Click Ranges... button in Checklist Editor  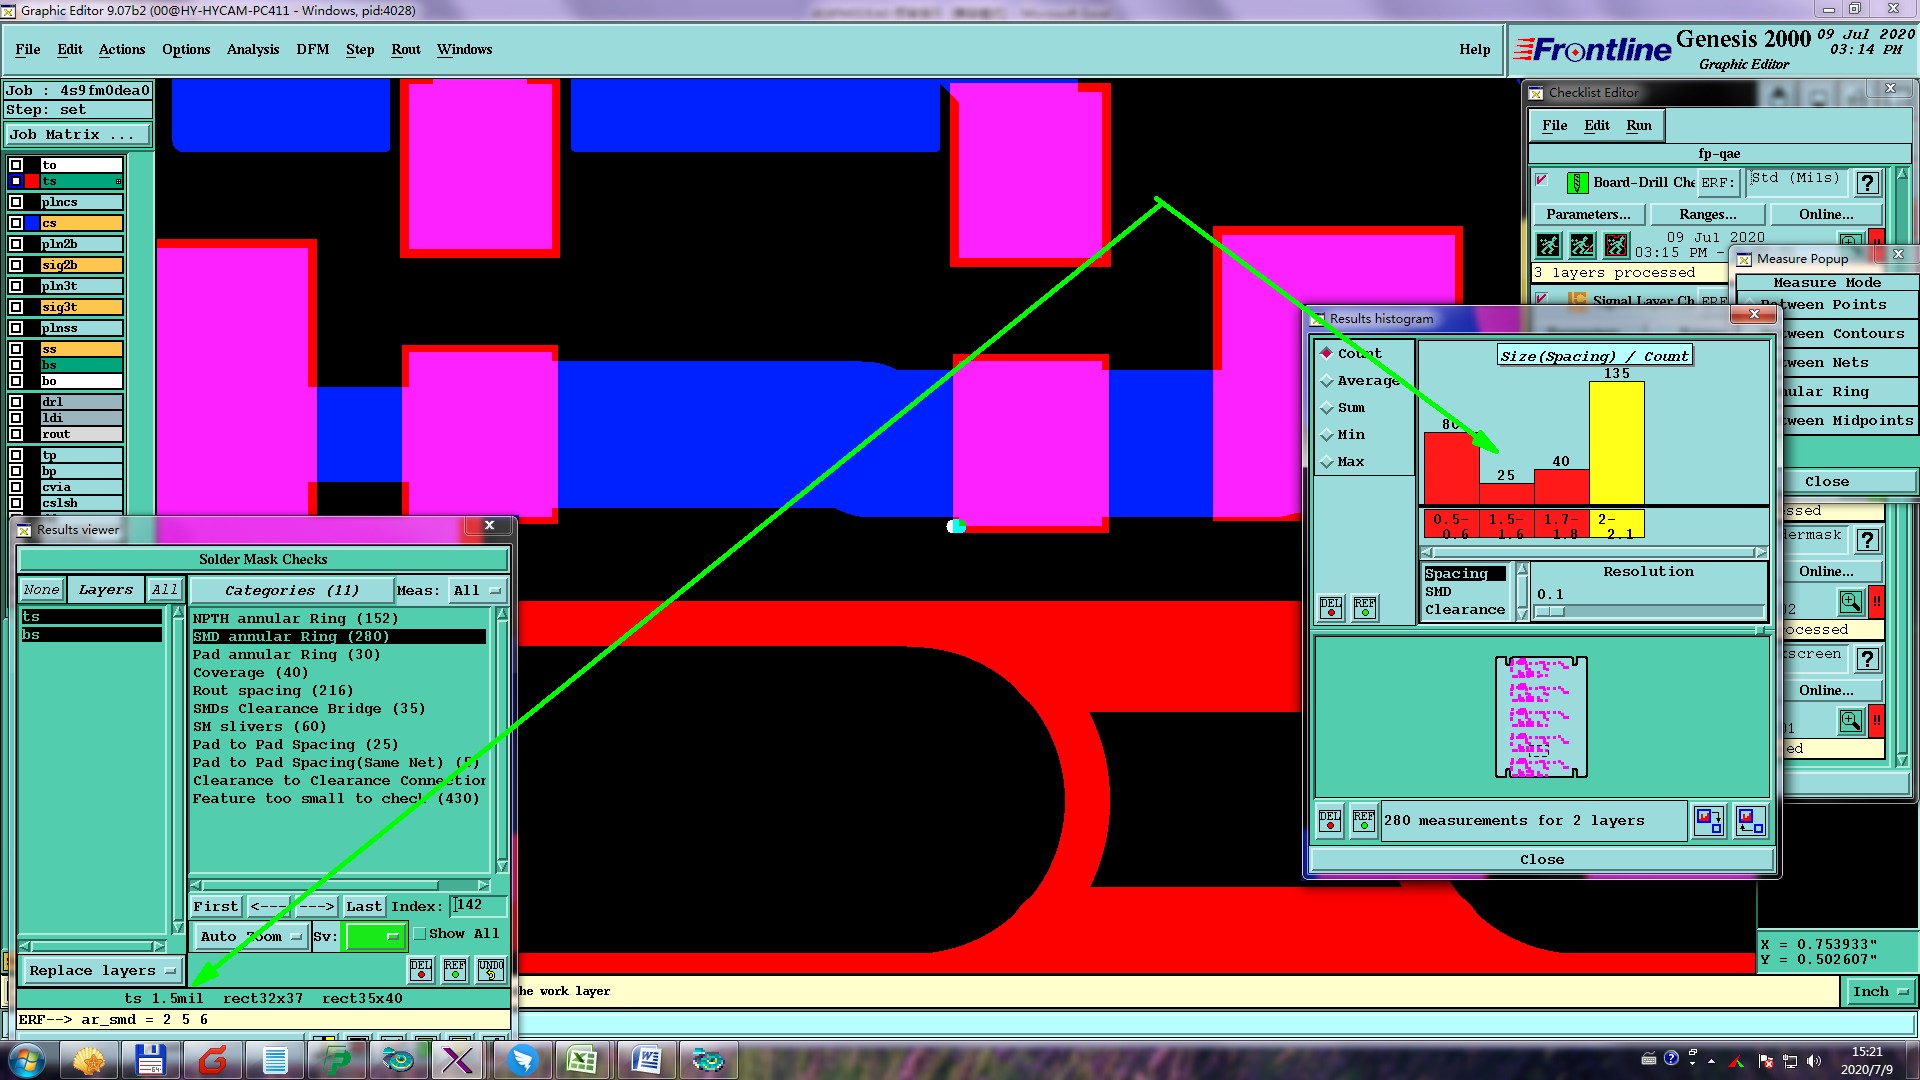[x=1708, y=214]
